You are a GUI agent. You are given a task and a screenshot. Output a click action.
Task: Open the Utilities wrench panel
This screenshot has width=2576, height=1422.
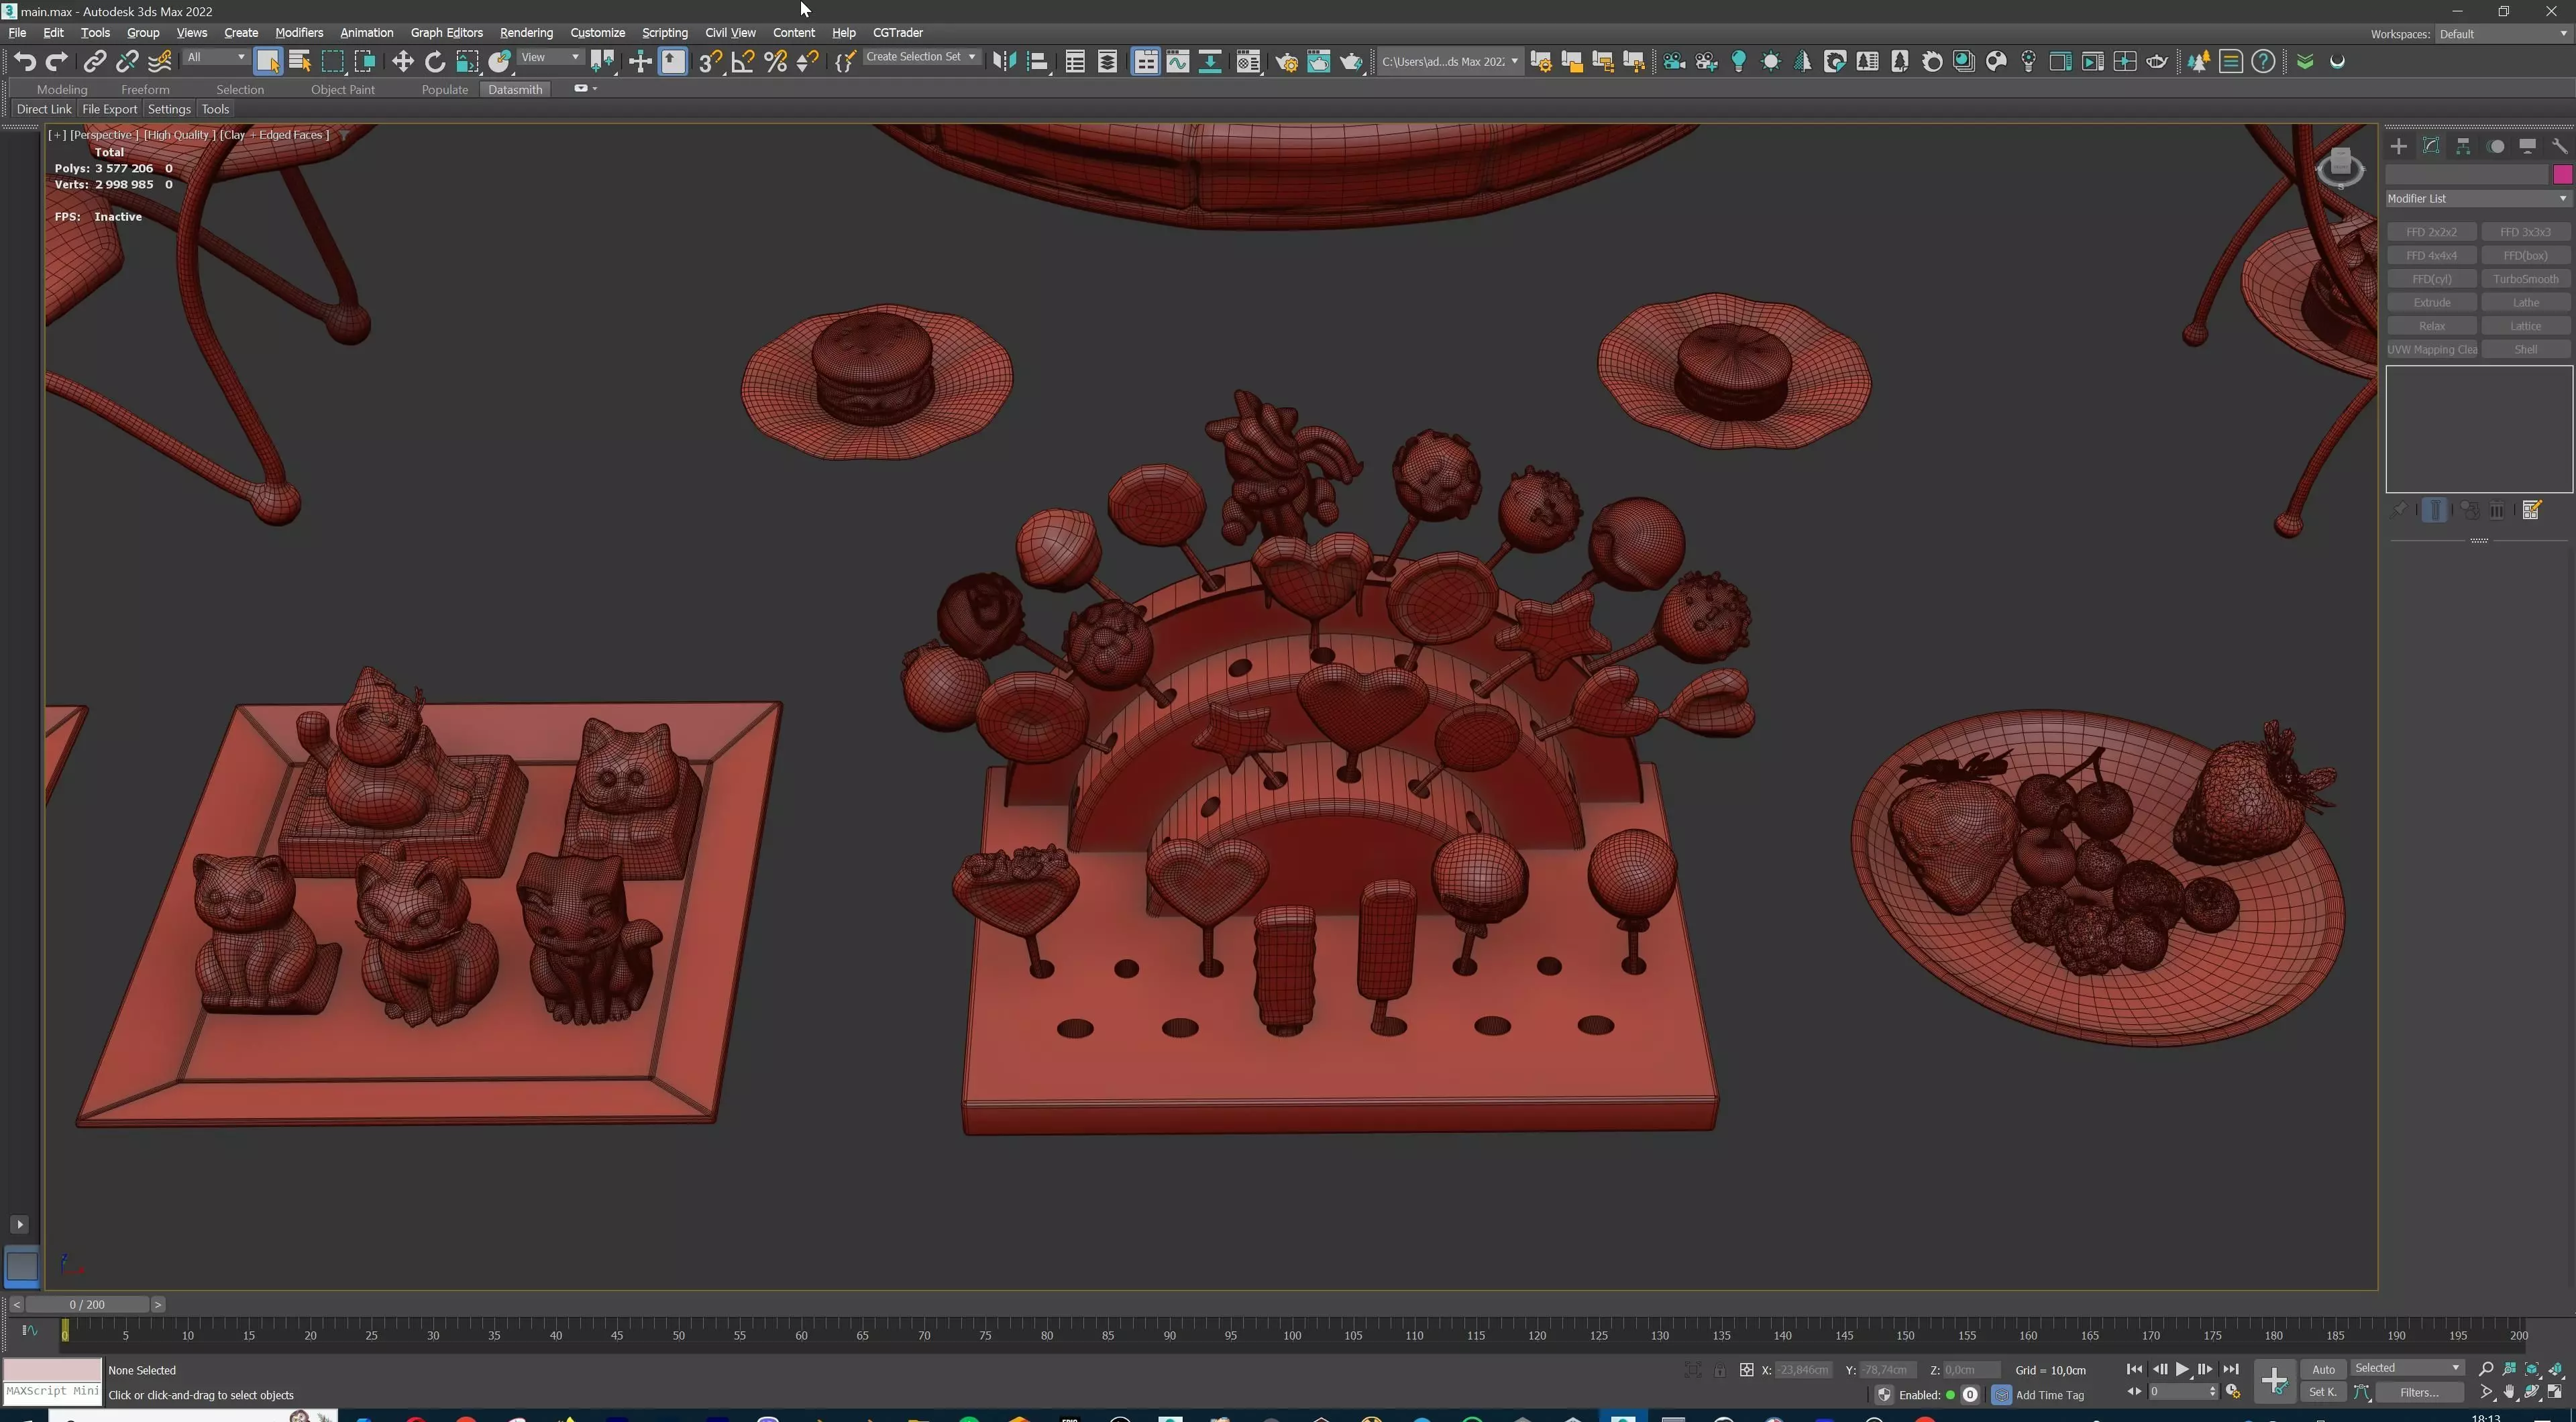coord(2559,146)
